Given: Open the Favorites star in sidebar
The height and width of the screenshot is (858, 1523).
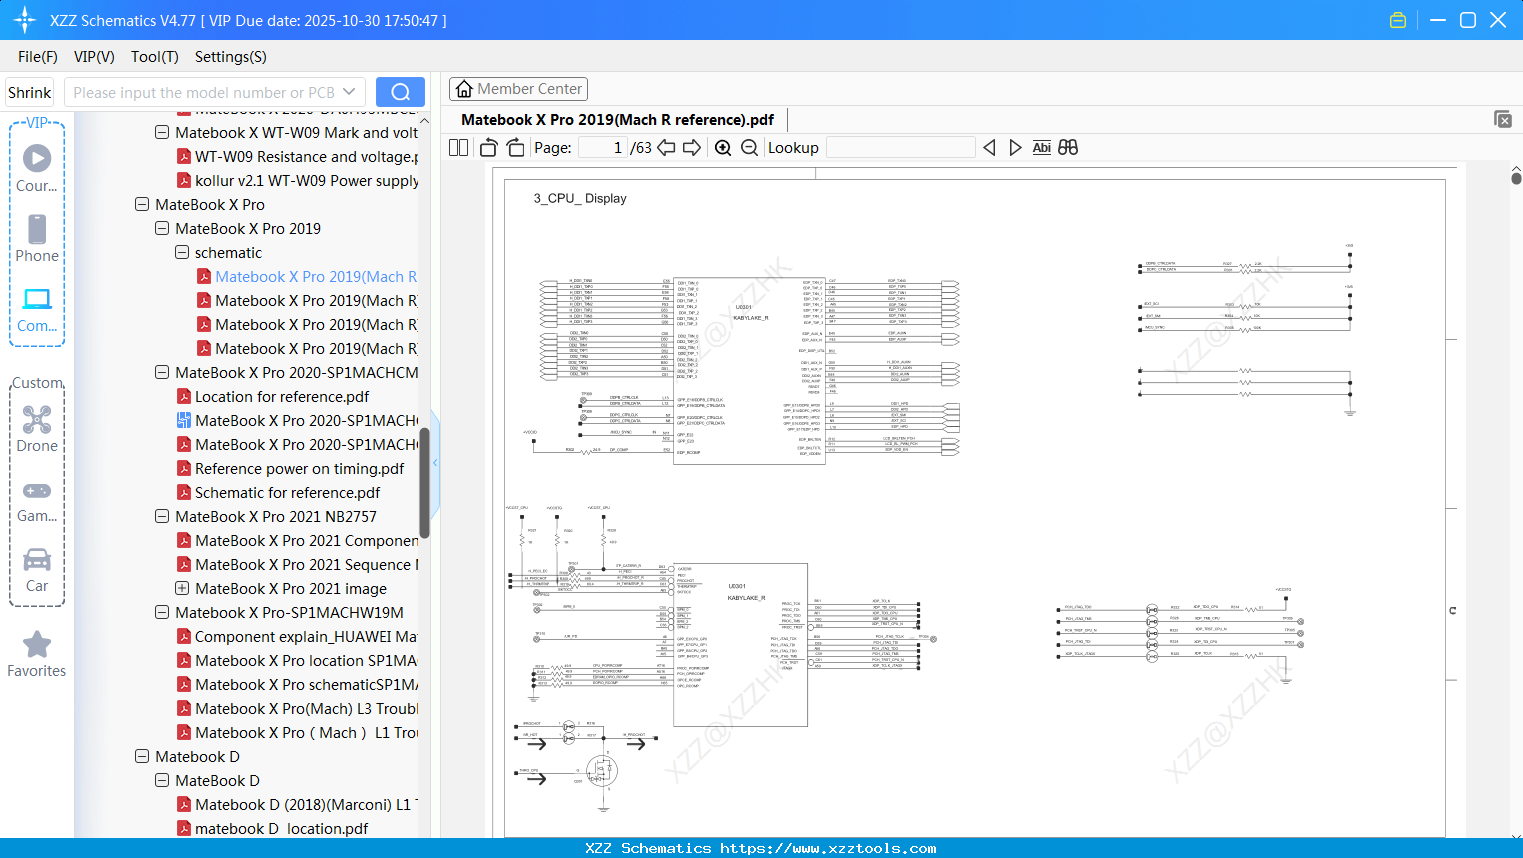Looking at the screenshot, I should (x=37, y=654).
